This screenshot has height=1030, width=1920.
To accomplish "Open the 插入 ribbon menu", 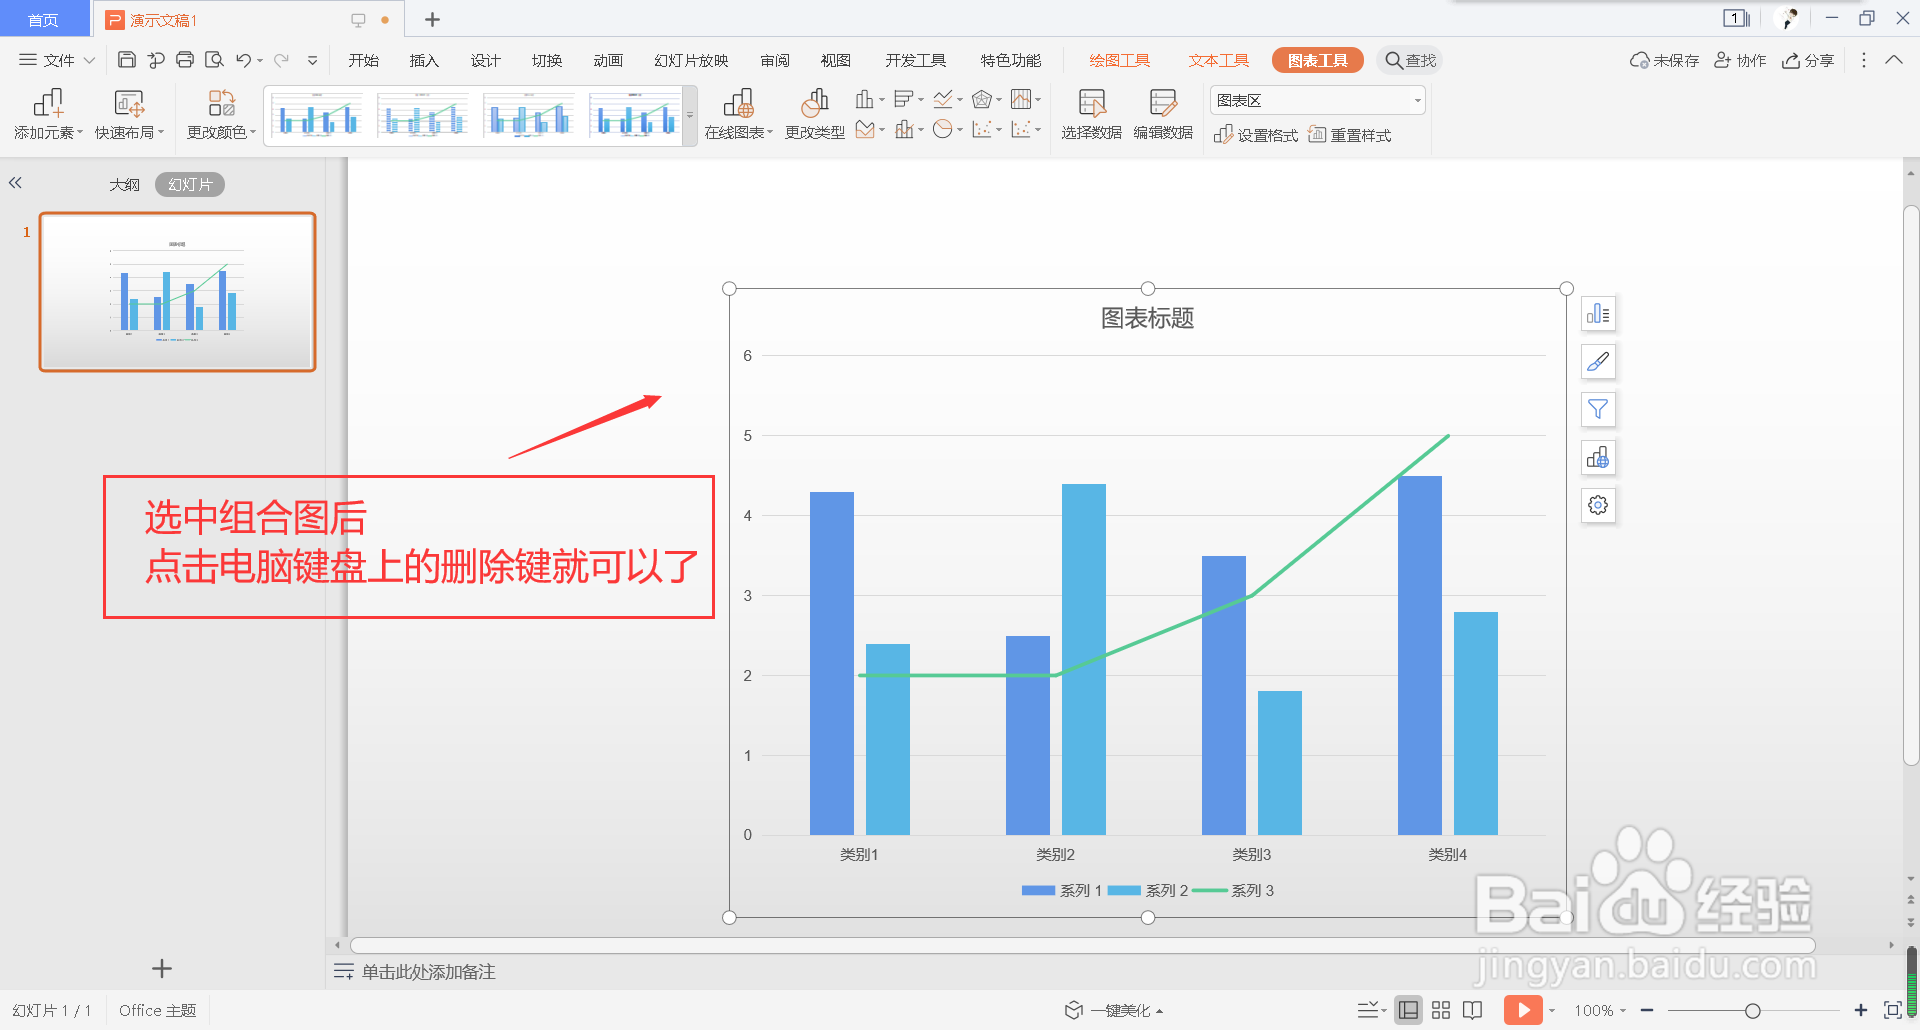I will (x=423, y=60).
